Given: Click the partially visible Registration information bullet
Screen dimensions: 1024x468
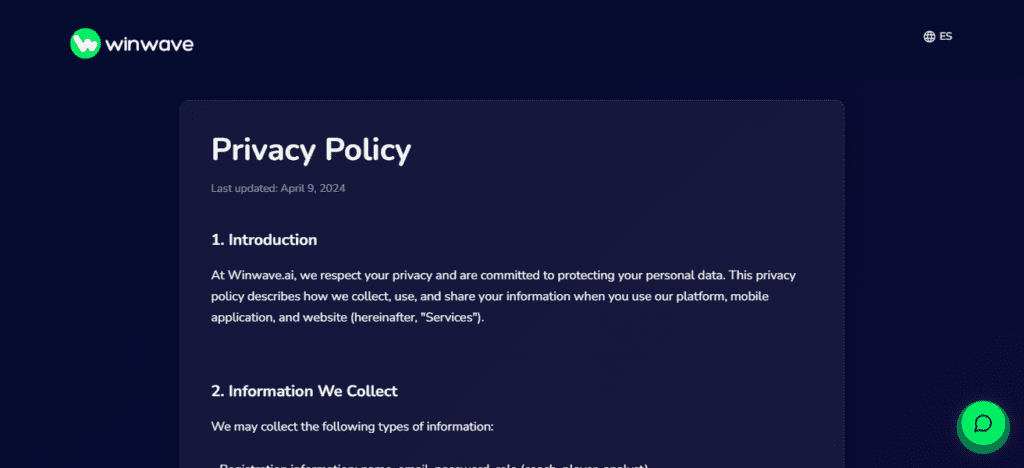Looking at the screenshot, I should [x=431, y=465].
